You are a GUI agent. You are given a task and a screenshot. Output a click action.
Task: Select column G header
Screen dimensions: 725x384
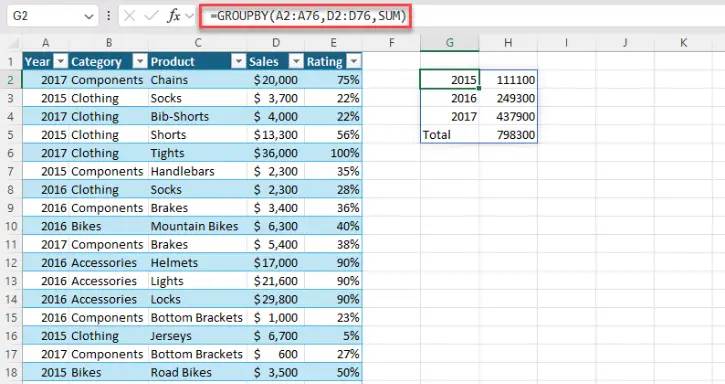pyautogui.click(x=449, y=43)
